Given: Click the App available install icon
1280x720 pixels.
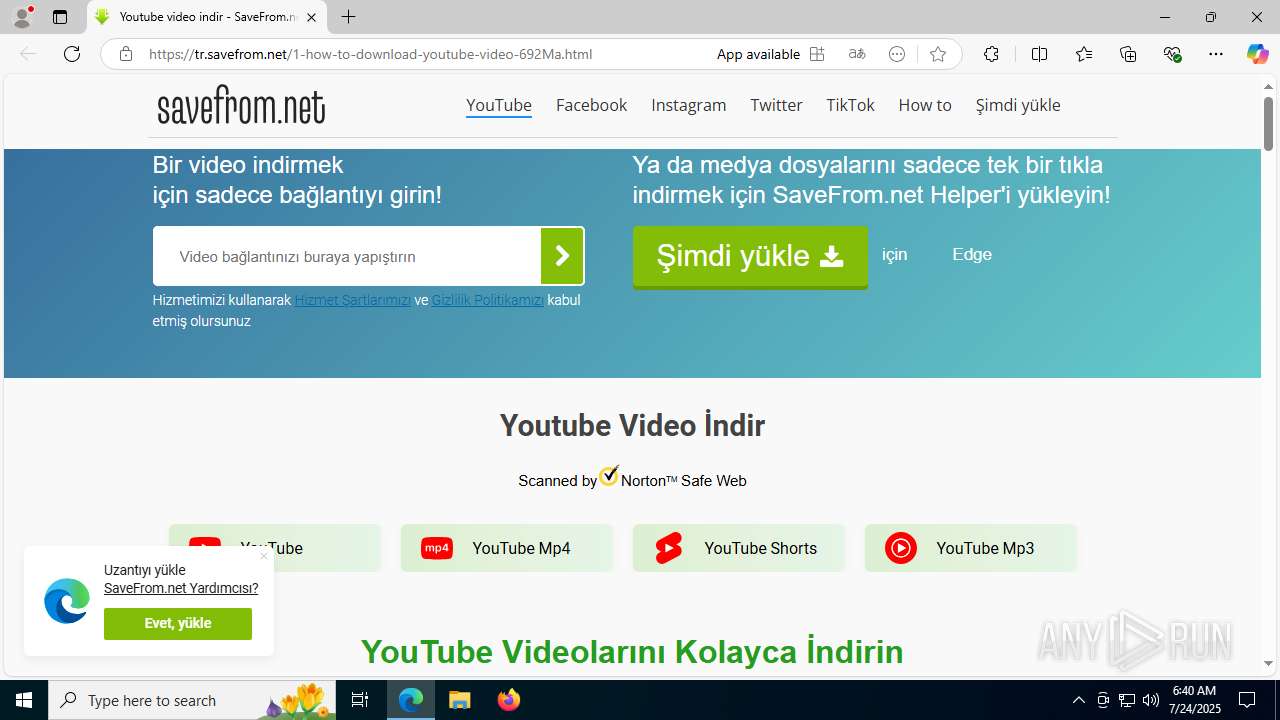Looking at the screenshot, I should pyautogui.click(x=817, y=54).
